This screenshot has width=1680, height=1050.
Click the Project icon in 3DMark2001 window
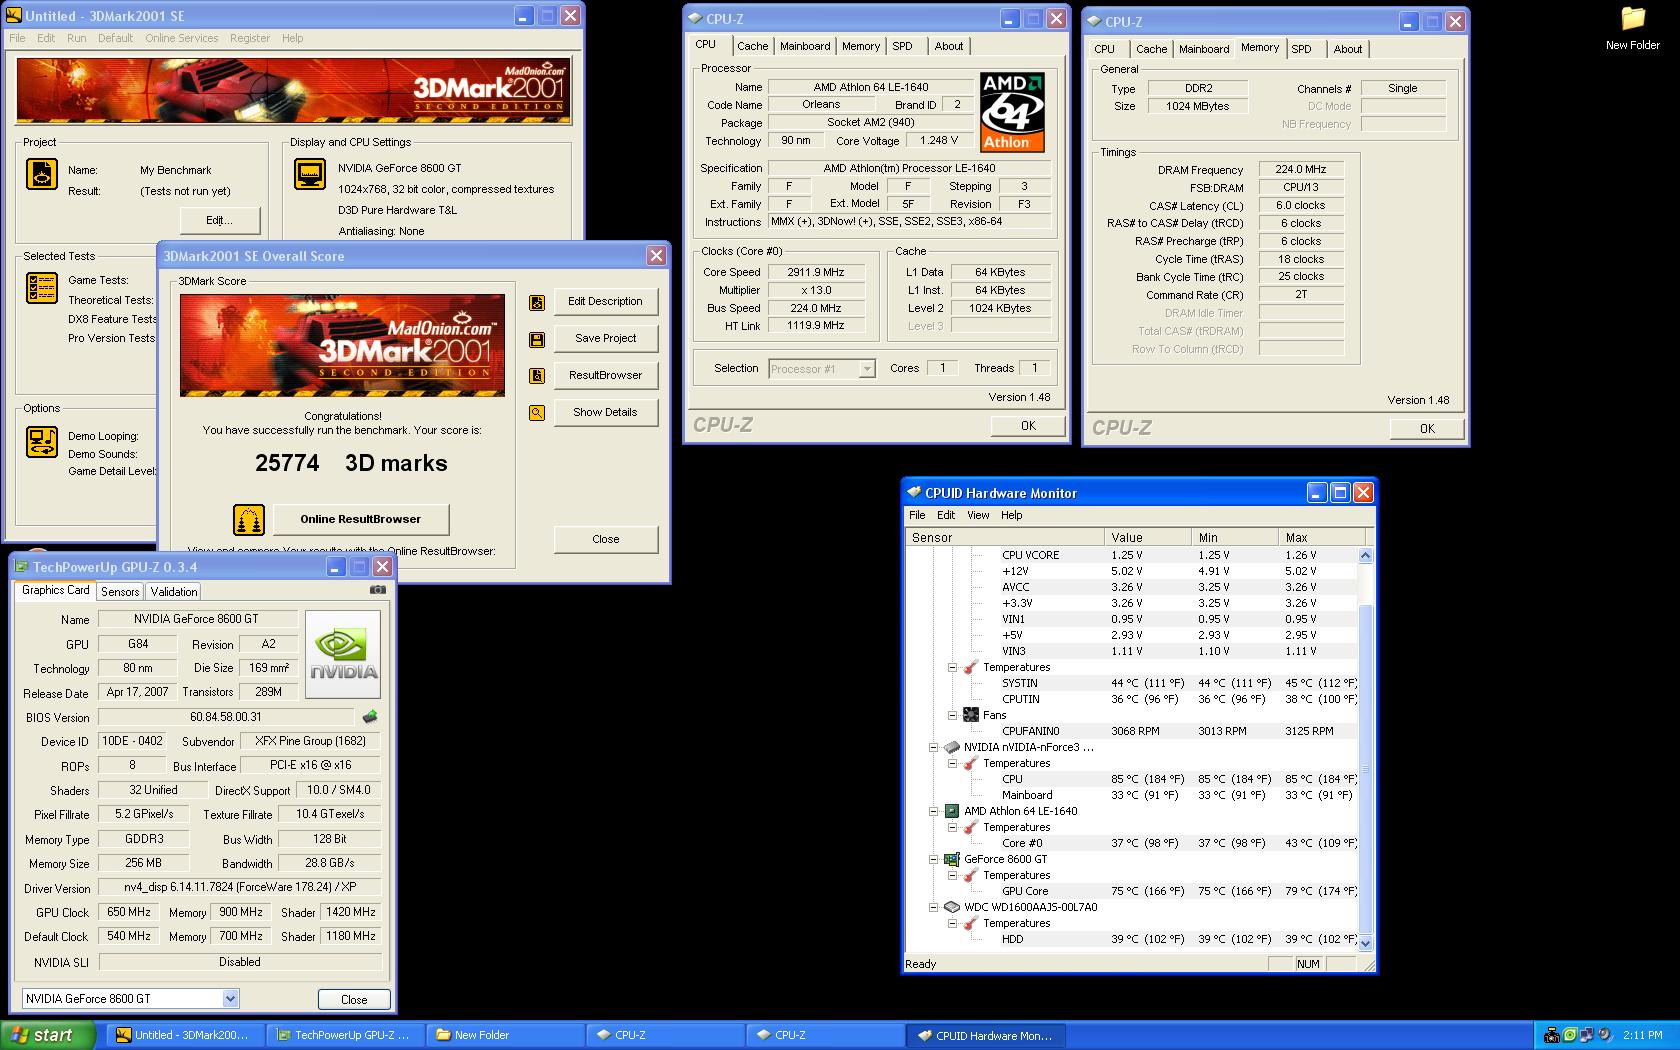pyautogui.click(x=42, y=174)
